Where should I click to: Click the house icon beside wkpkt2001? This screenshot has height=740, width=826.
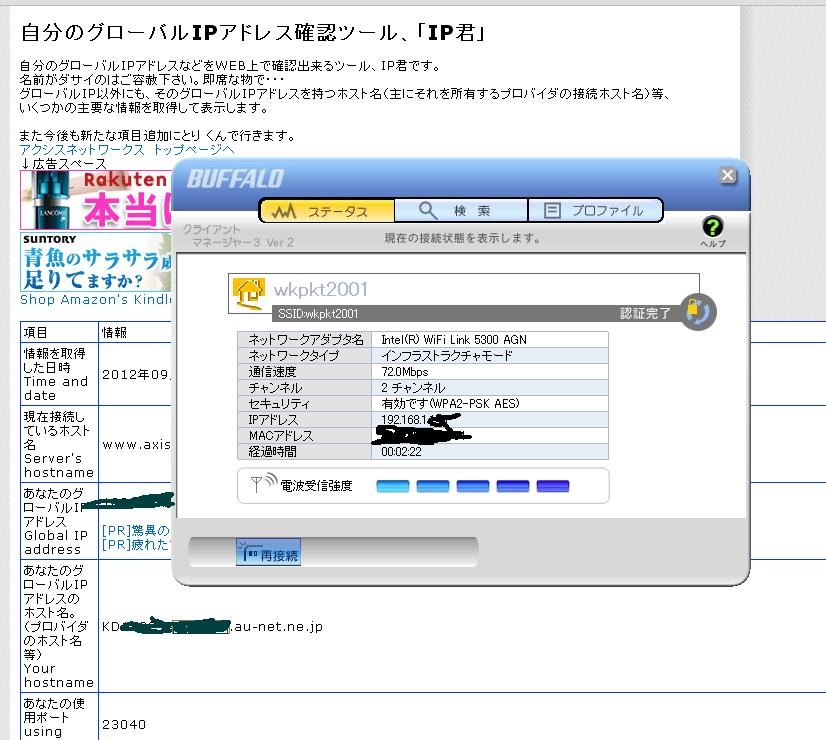point(249,292)
